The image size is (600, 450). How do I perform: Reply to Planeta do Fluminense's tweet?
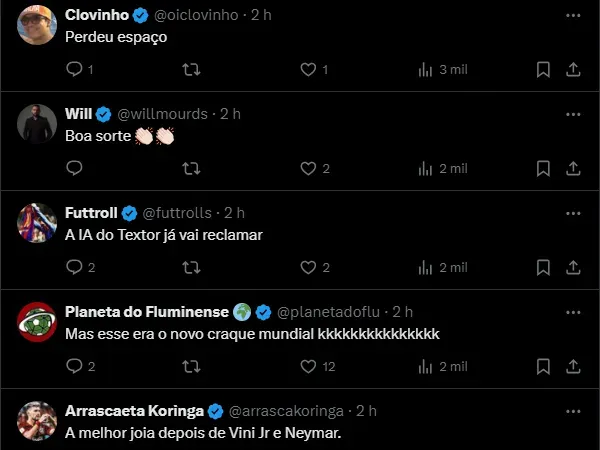(74, 366)
